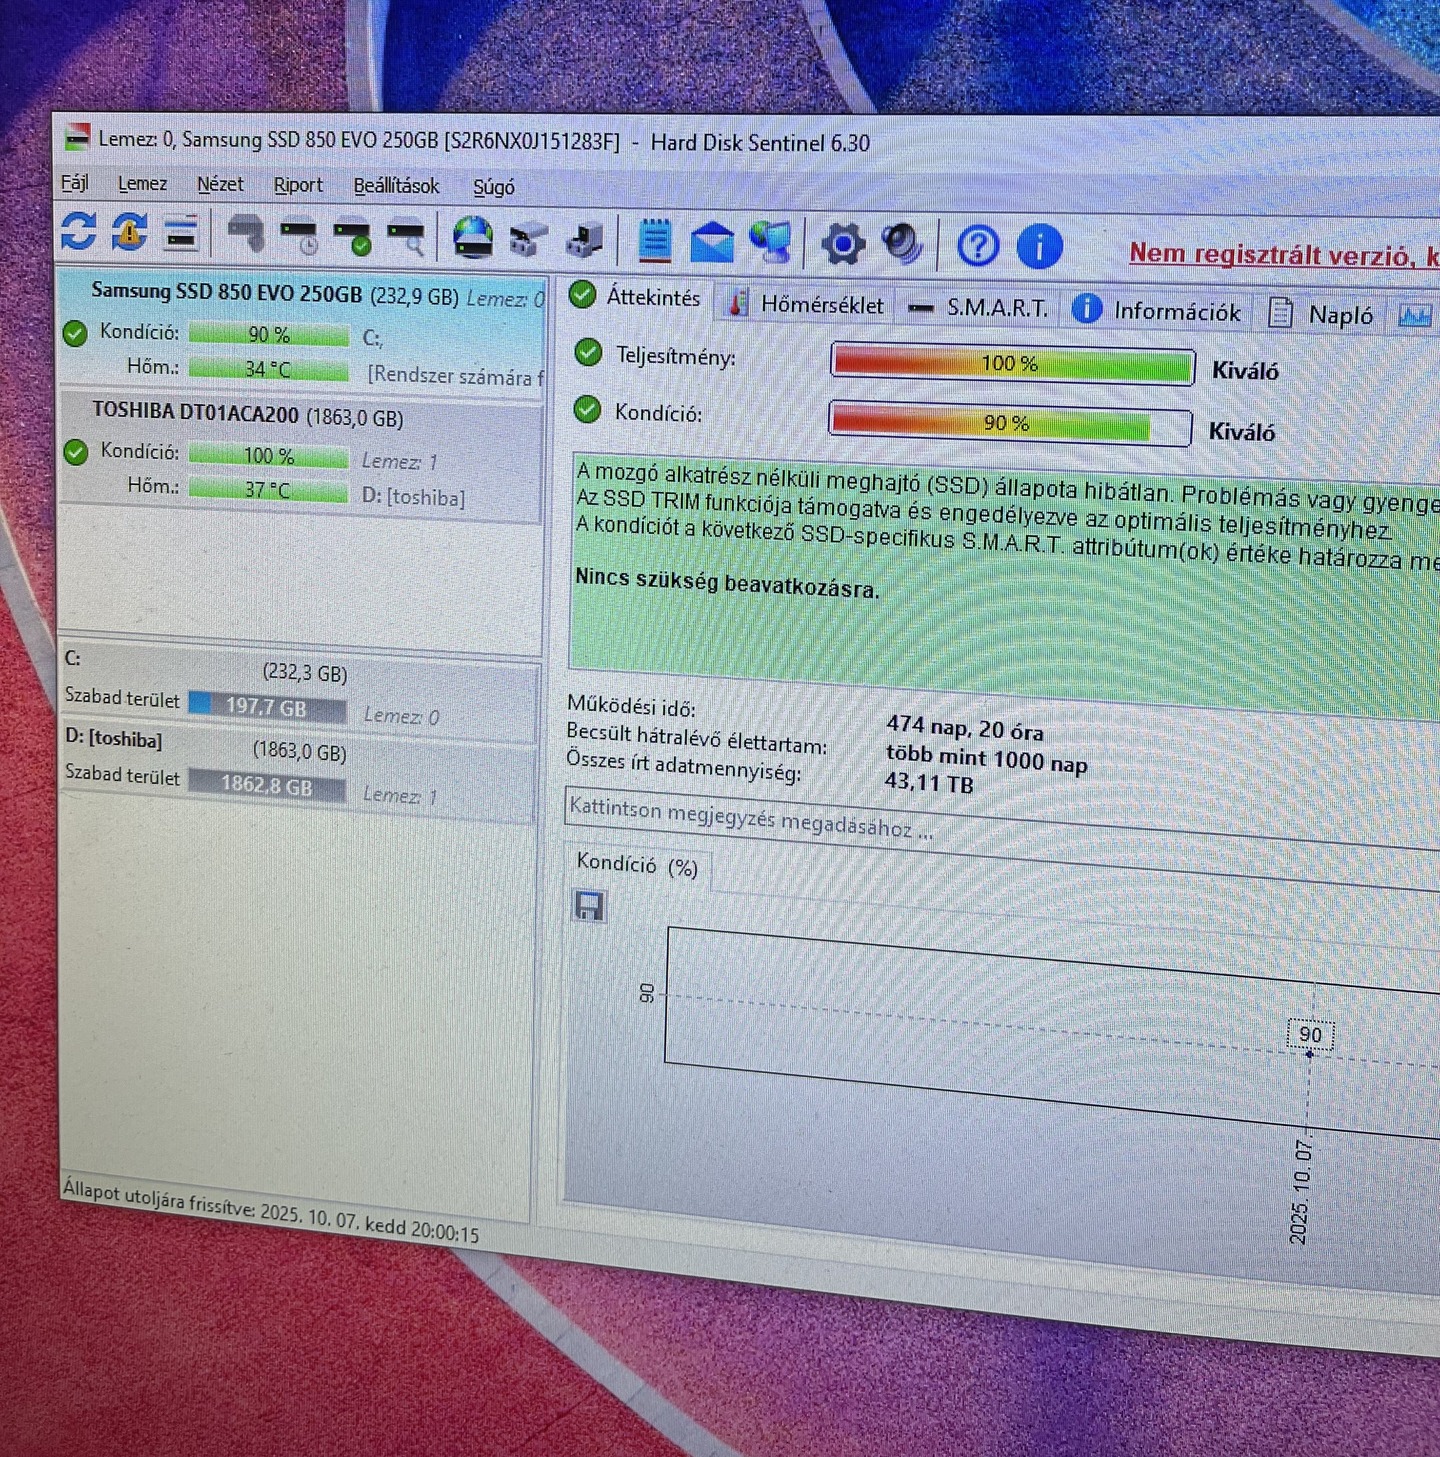This screenshot has height=1457, width=1440.
Task: Click the TOSHIBA 100 % Kondíció bar
Action: pyautogui.click(x=268, y=456)
